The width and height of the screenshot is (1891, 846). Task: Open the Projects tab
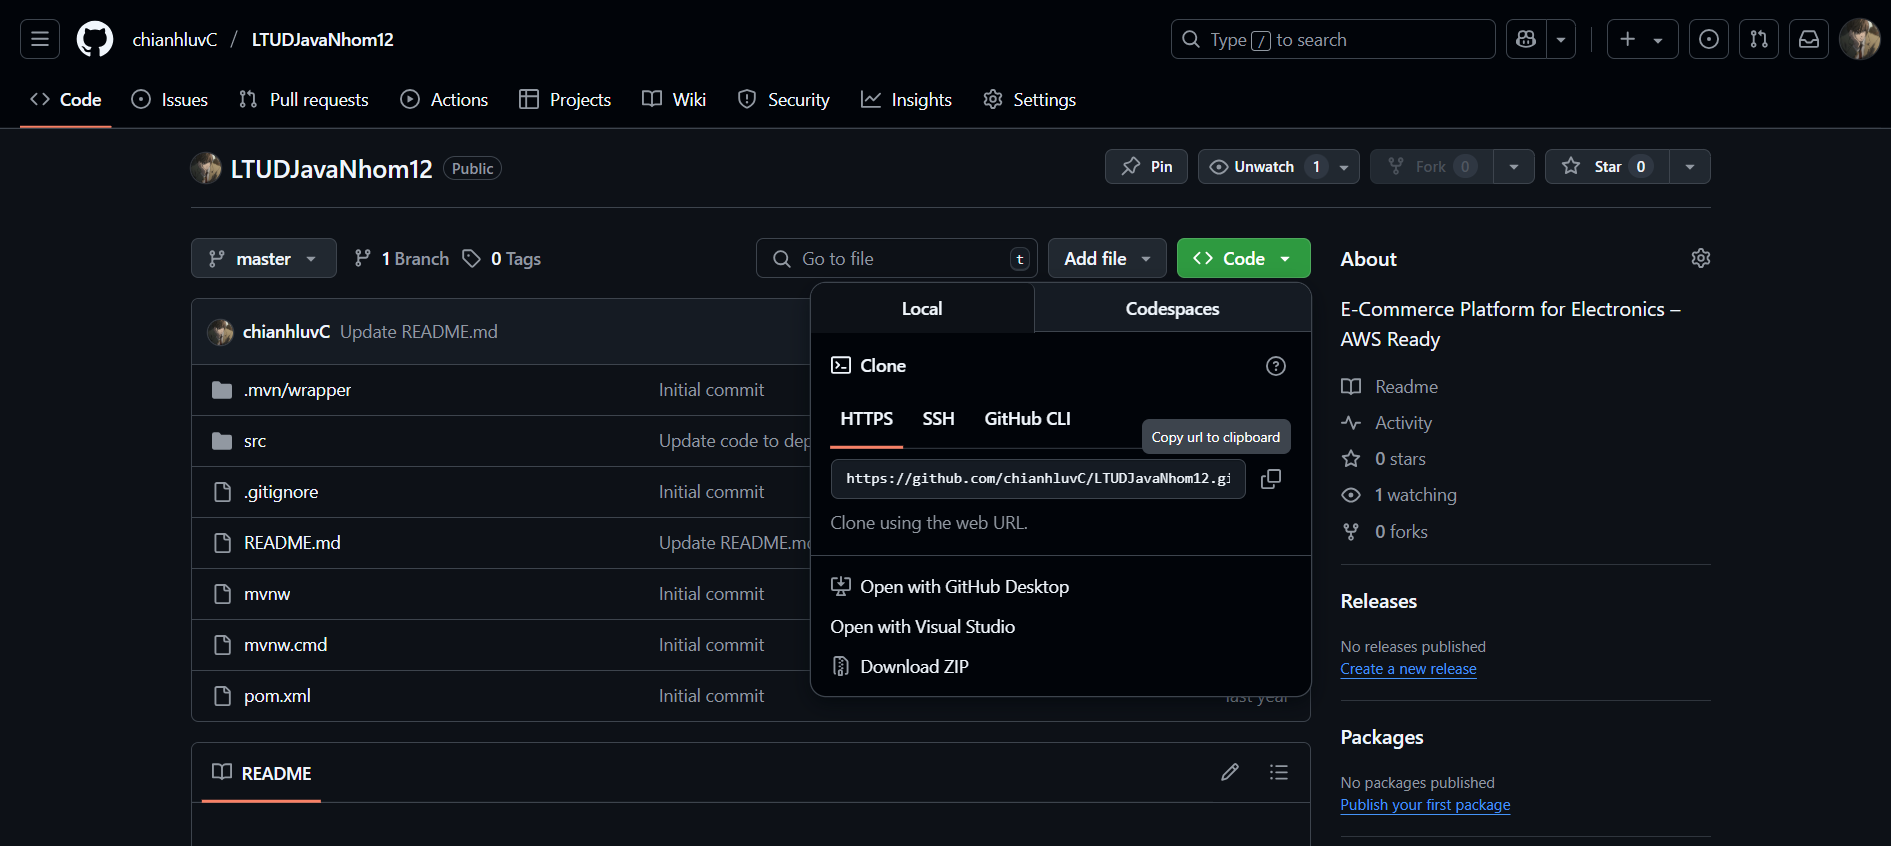coord(565,100)
